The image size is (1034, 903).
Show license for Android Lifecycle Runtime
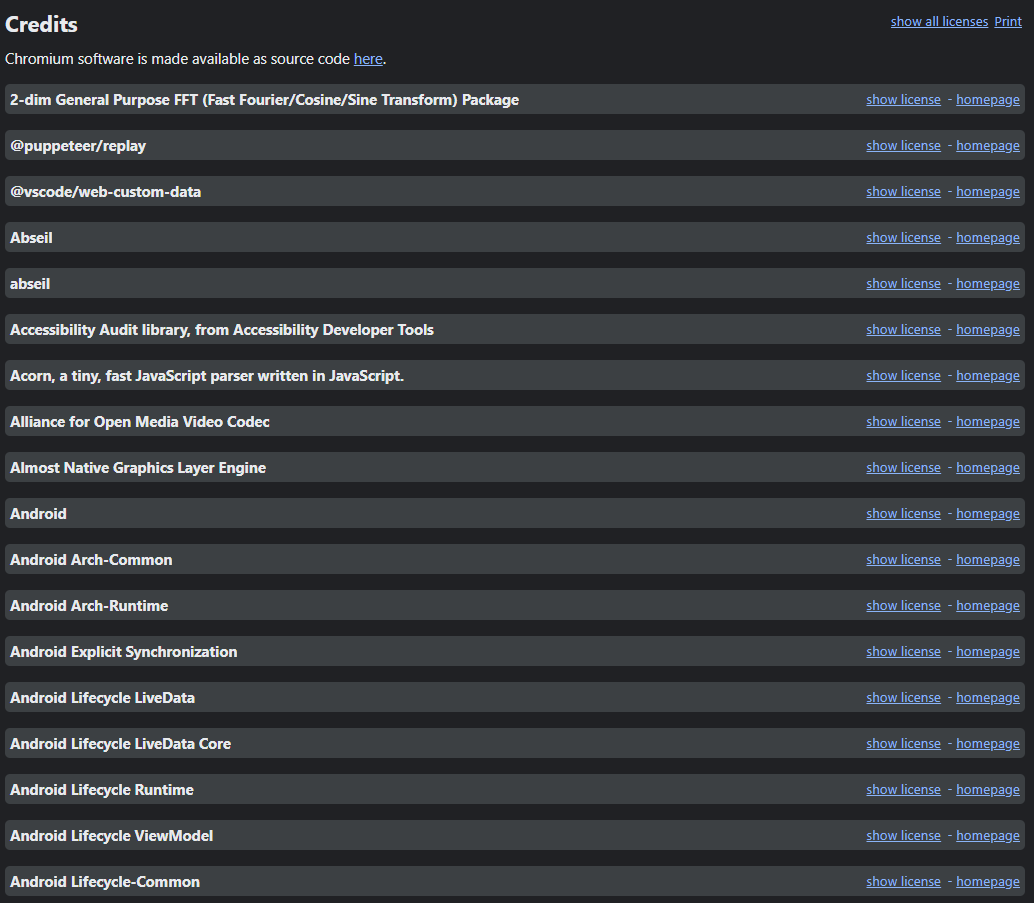(903, 790)
